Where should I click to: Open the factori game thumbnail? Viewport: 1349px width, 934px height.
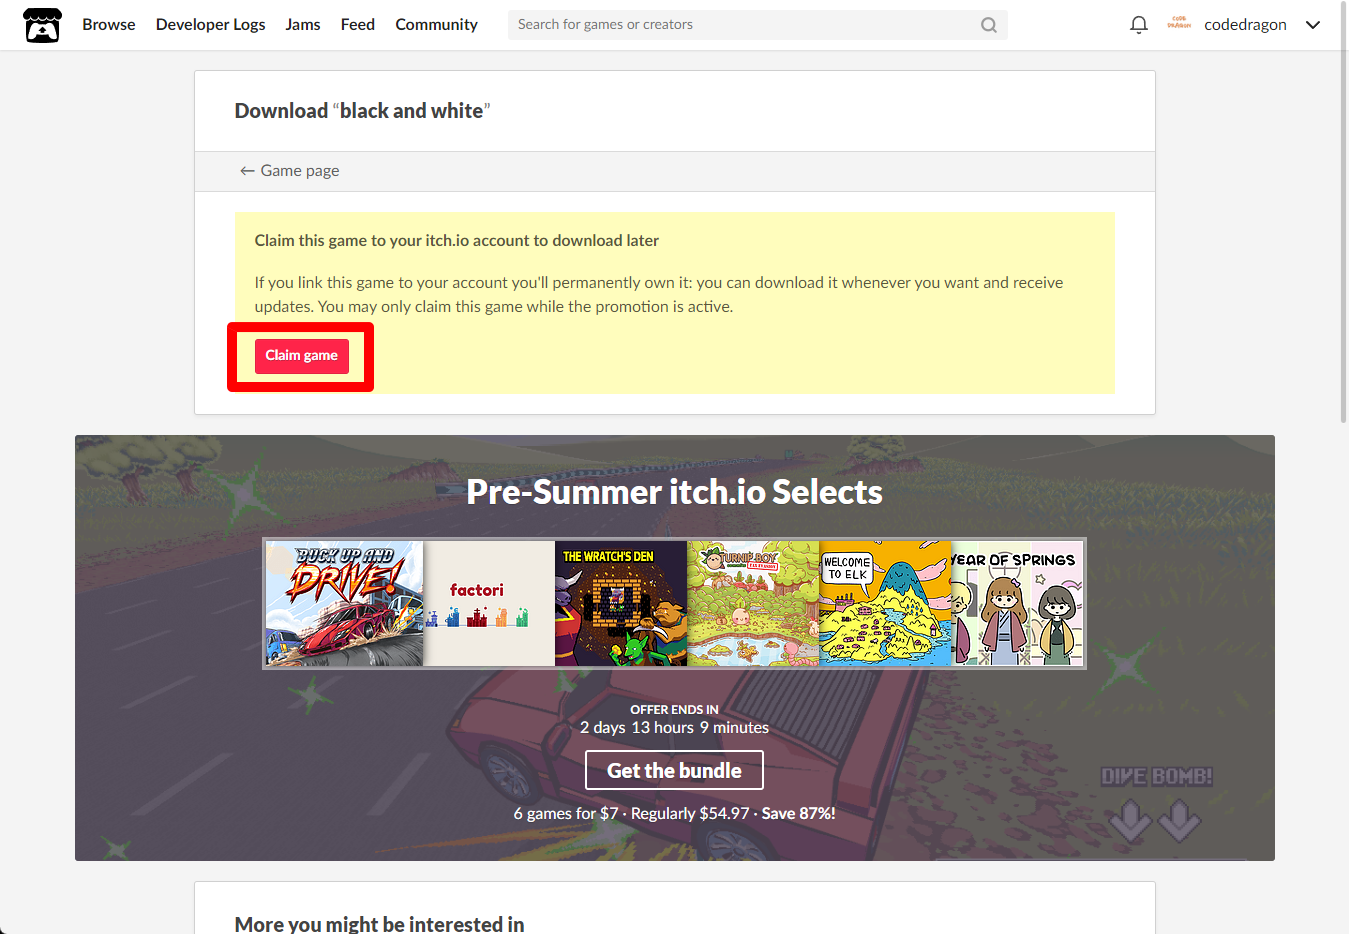pyautogui.click(x=489, y=604)
